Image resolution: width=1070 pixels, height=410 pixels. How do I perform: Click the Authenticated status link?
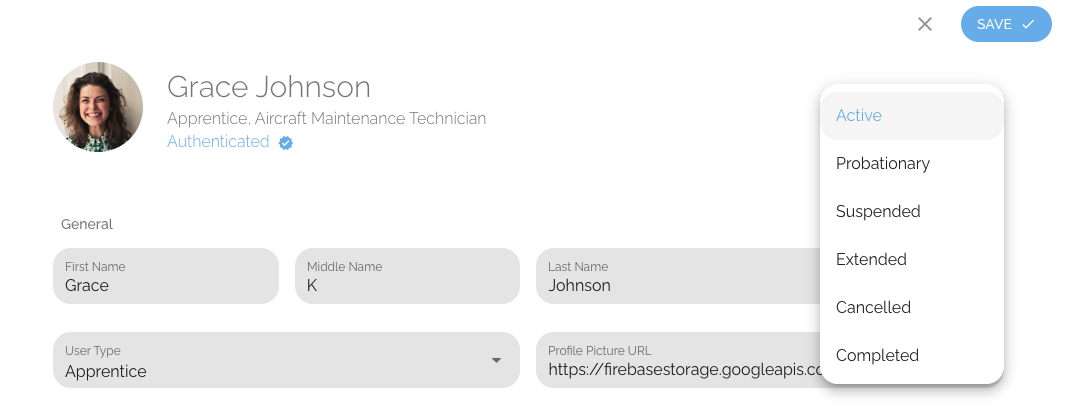point(218,141)
